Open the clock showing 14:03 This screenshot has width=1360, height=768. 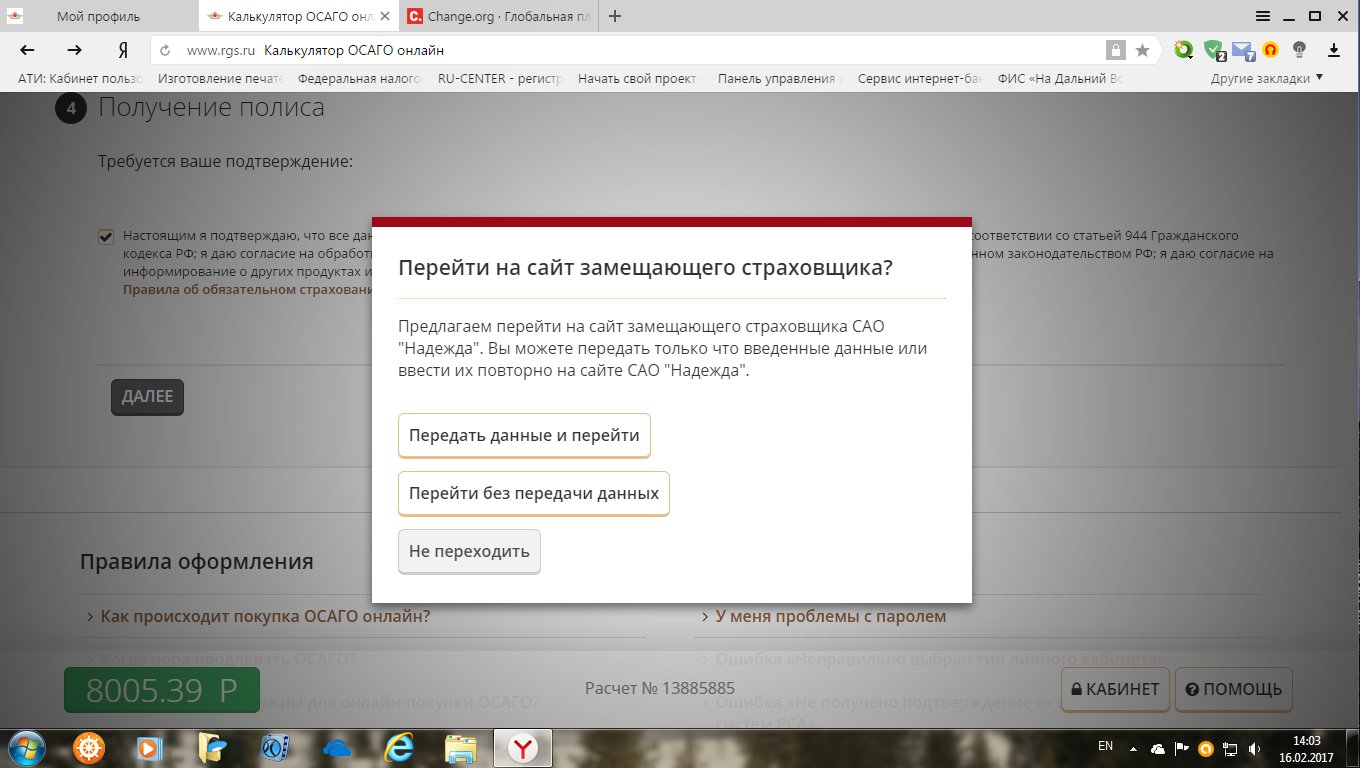coord(1306,748)
